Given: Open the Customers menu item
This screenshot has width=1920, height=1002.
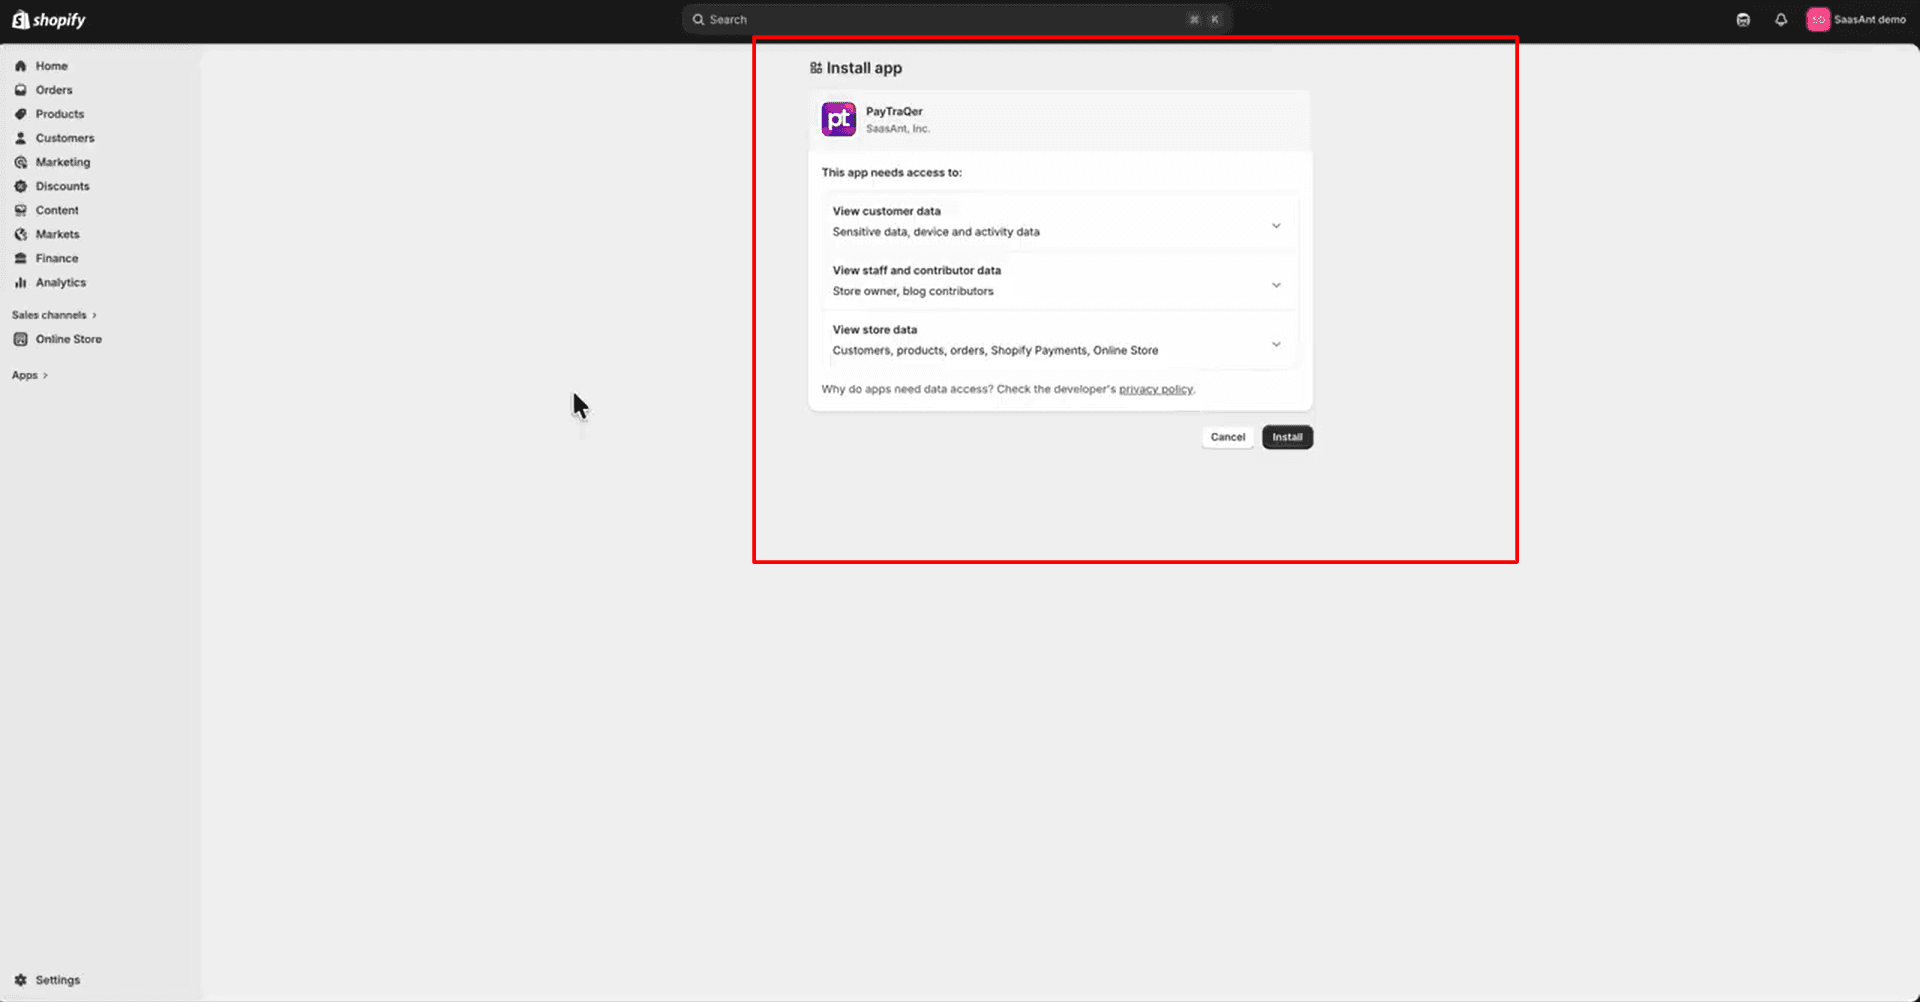Looking at the screenshot, I should tap(65, 138).
